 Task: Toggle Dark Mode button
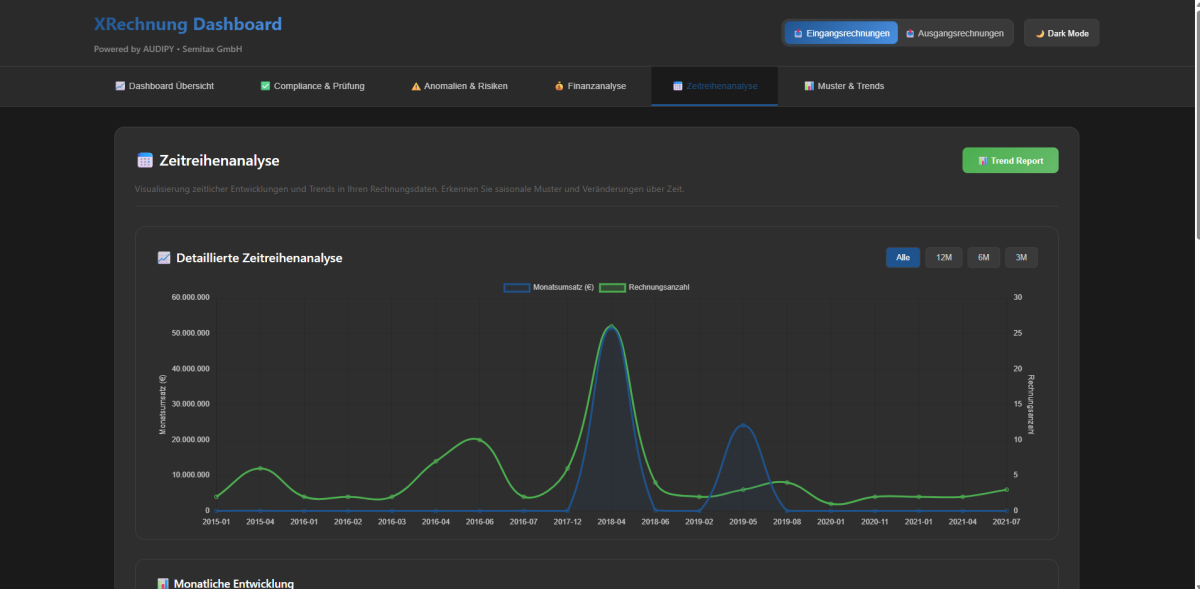pos(1061,33)
